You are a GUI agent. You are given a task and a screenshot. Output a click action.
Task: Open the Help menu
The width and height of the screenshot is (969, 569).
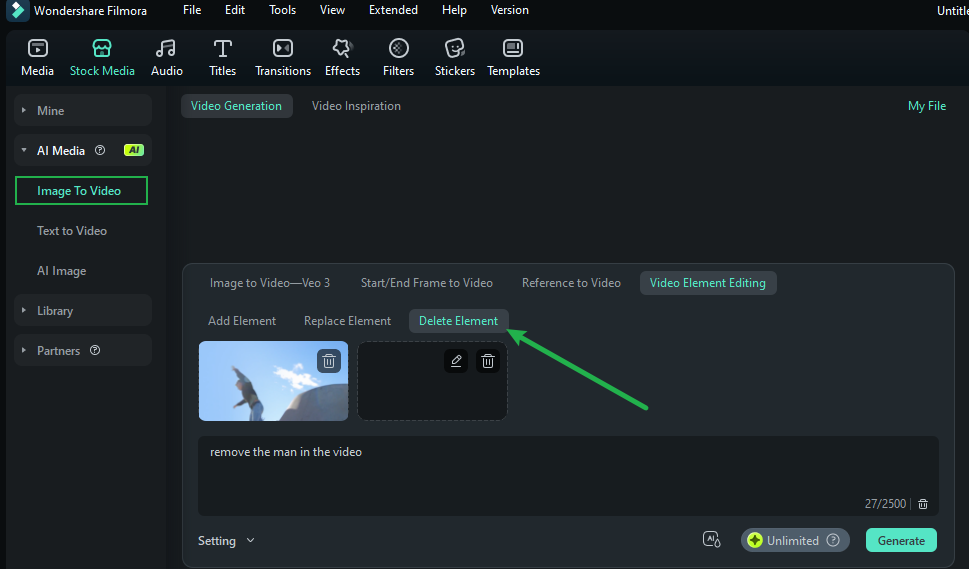[x=454, y=10]
